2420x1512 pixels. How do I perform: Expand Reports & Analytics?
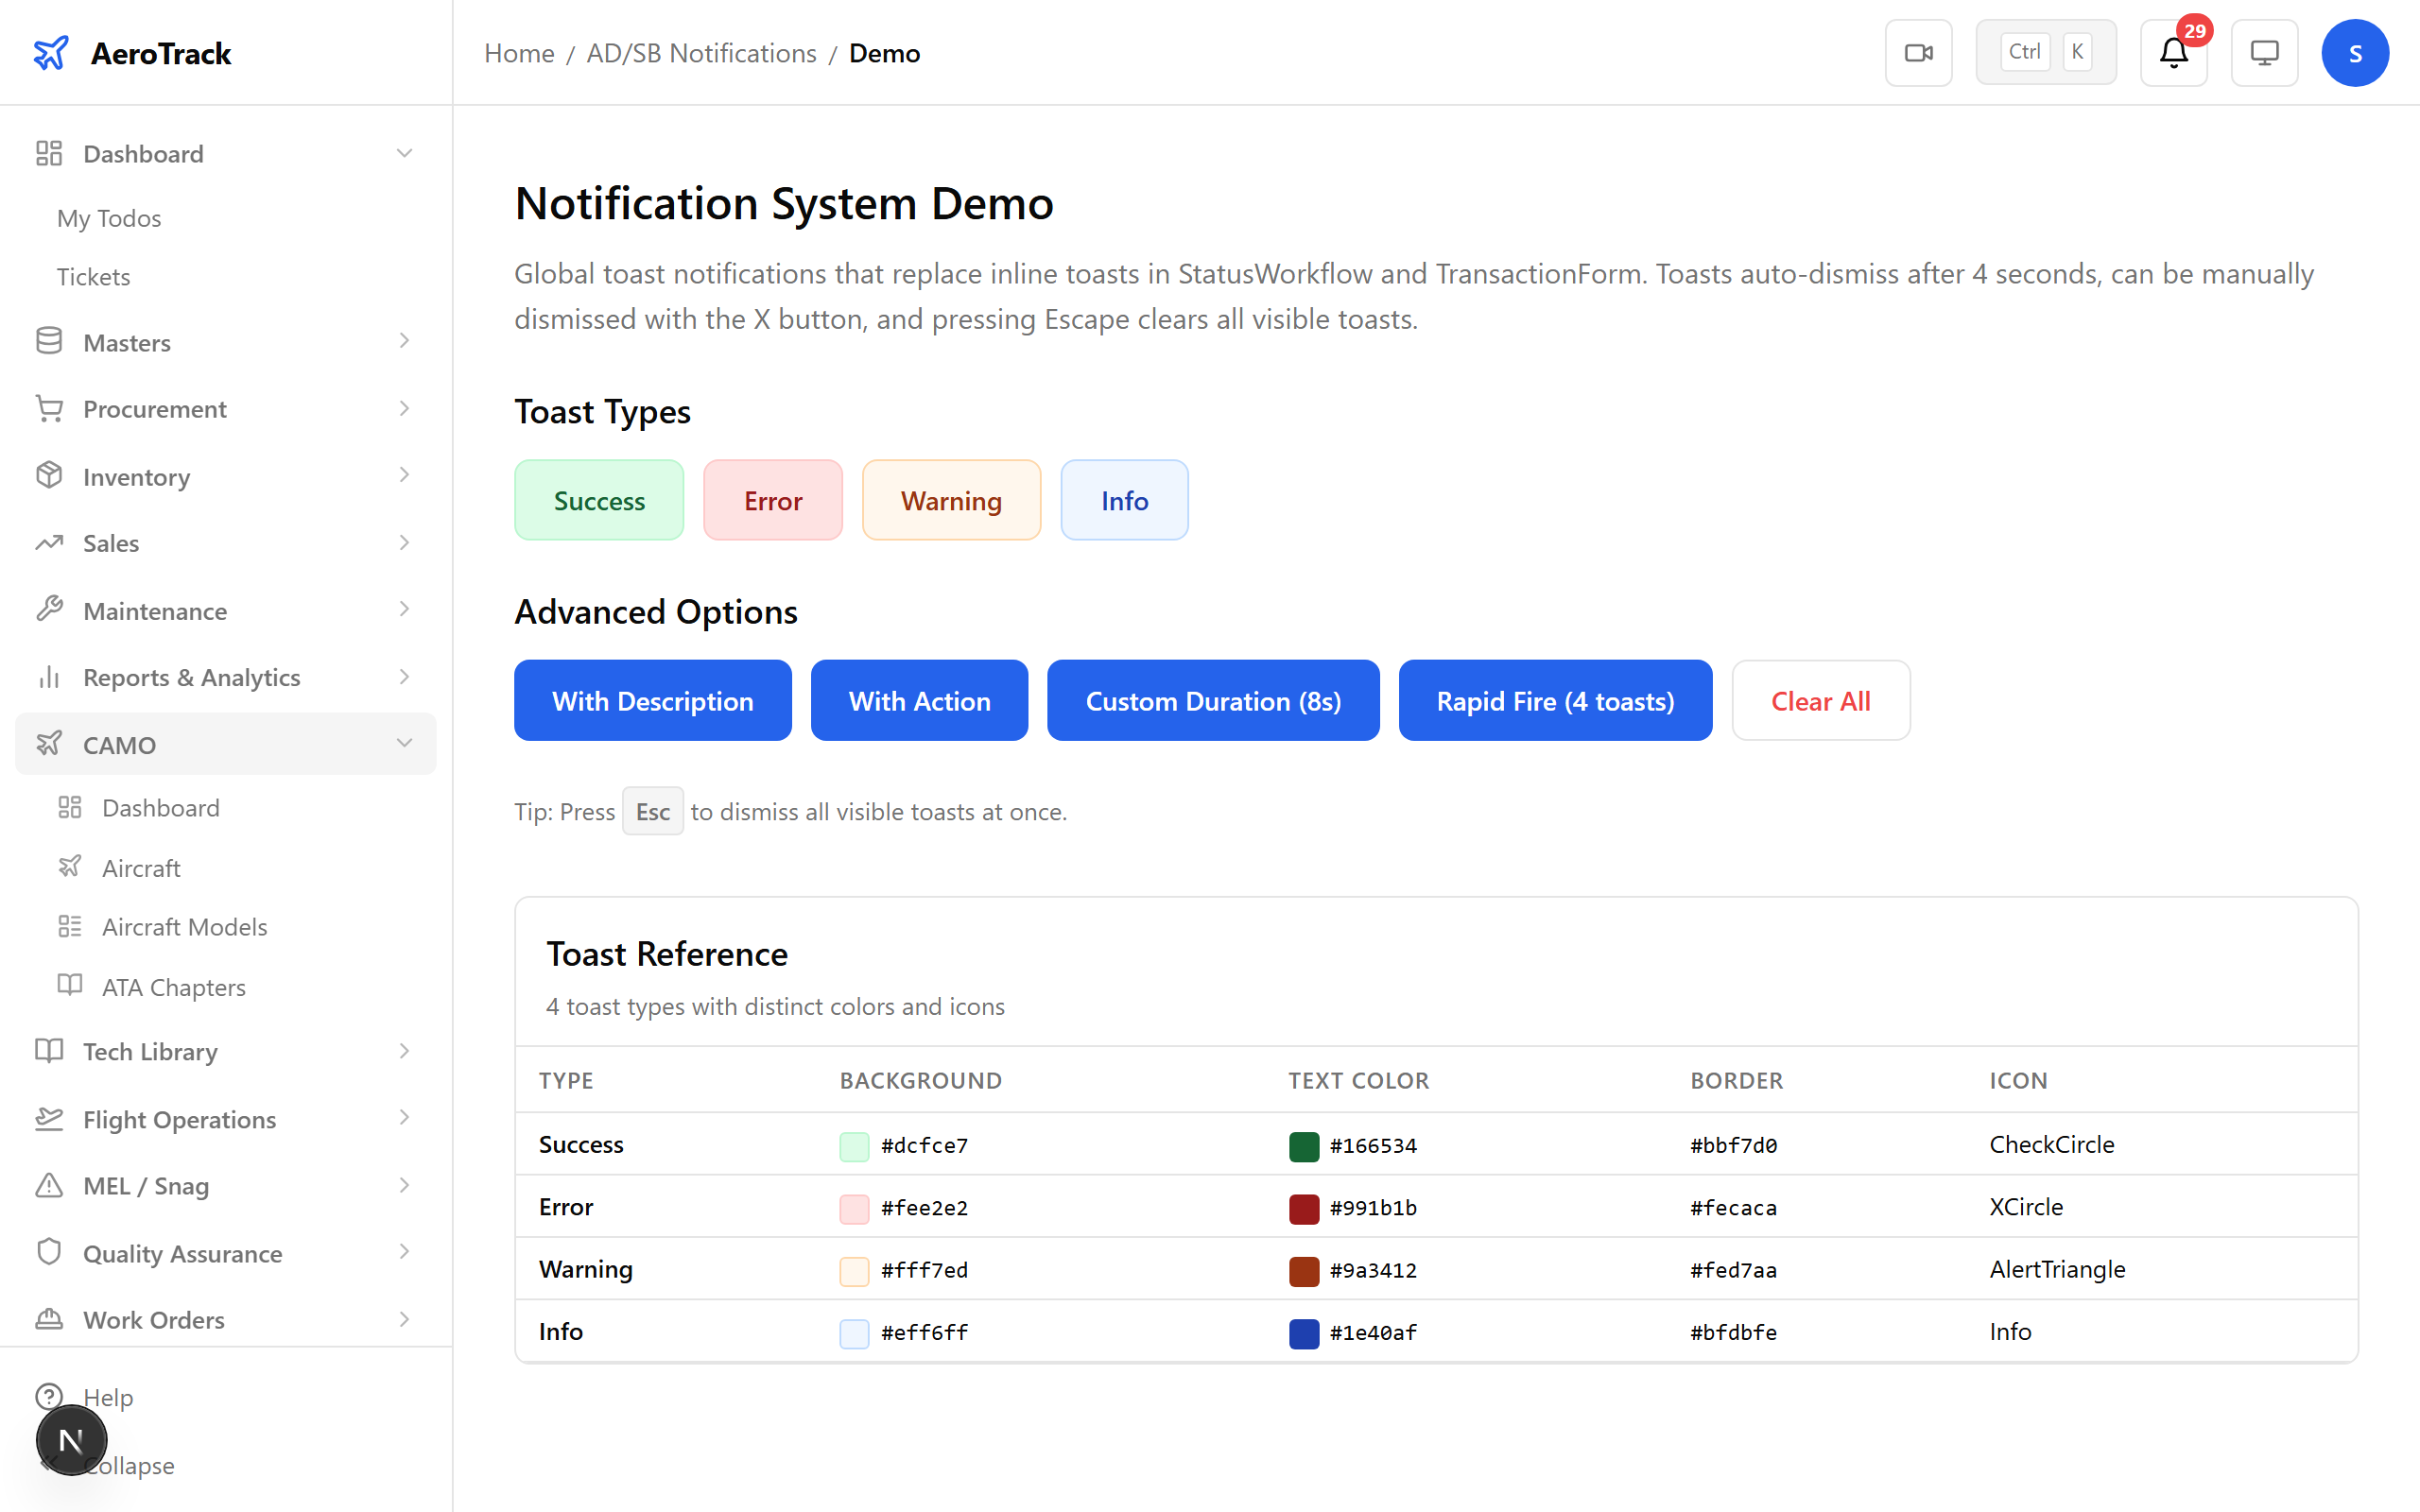(x=404, y=676)
